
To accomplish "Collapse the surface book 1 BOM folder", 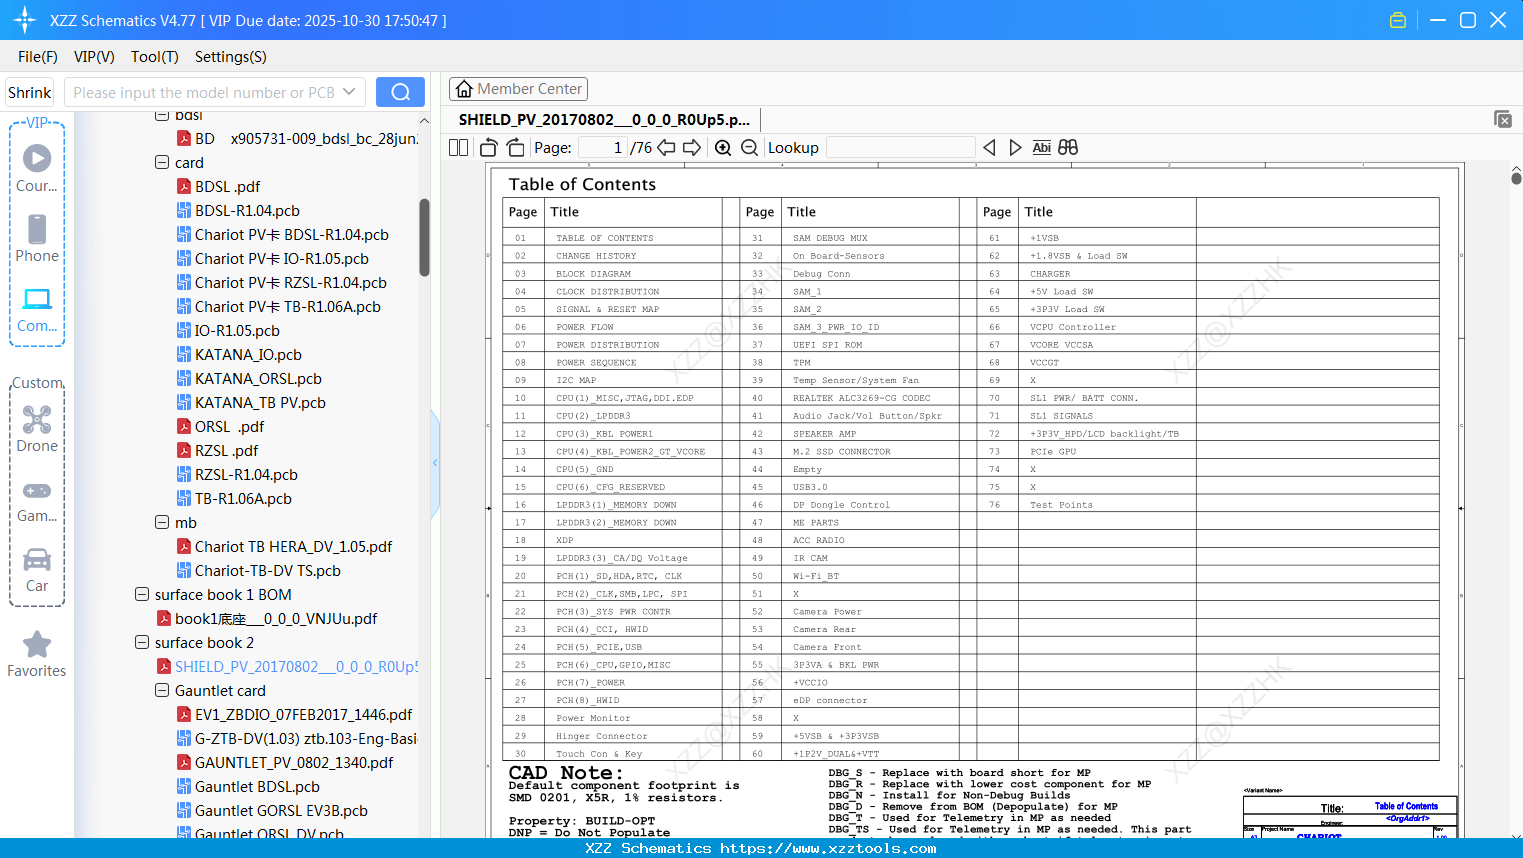I will coord(142,594).
